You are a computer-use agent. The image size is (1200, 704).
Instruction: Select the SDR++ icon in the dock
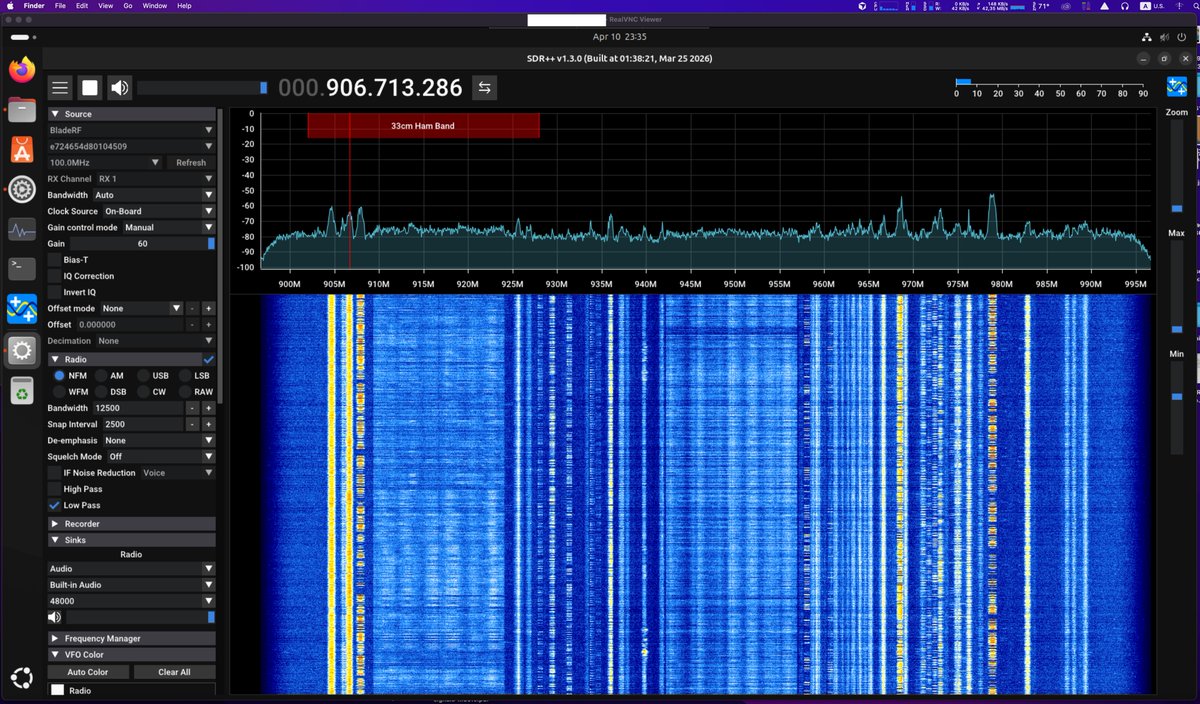point(22,309)
